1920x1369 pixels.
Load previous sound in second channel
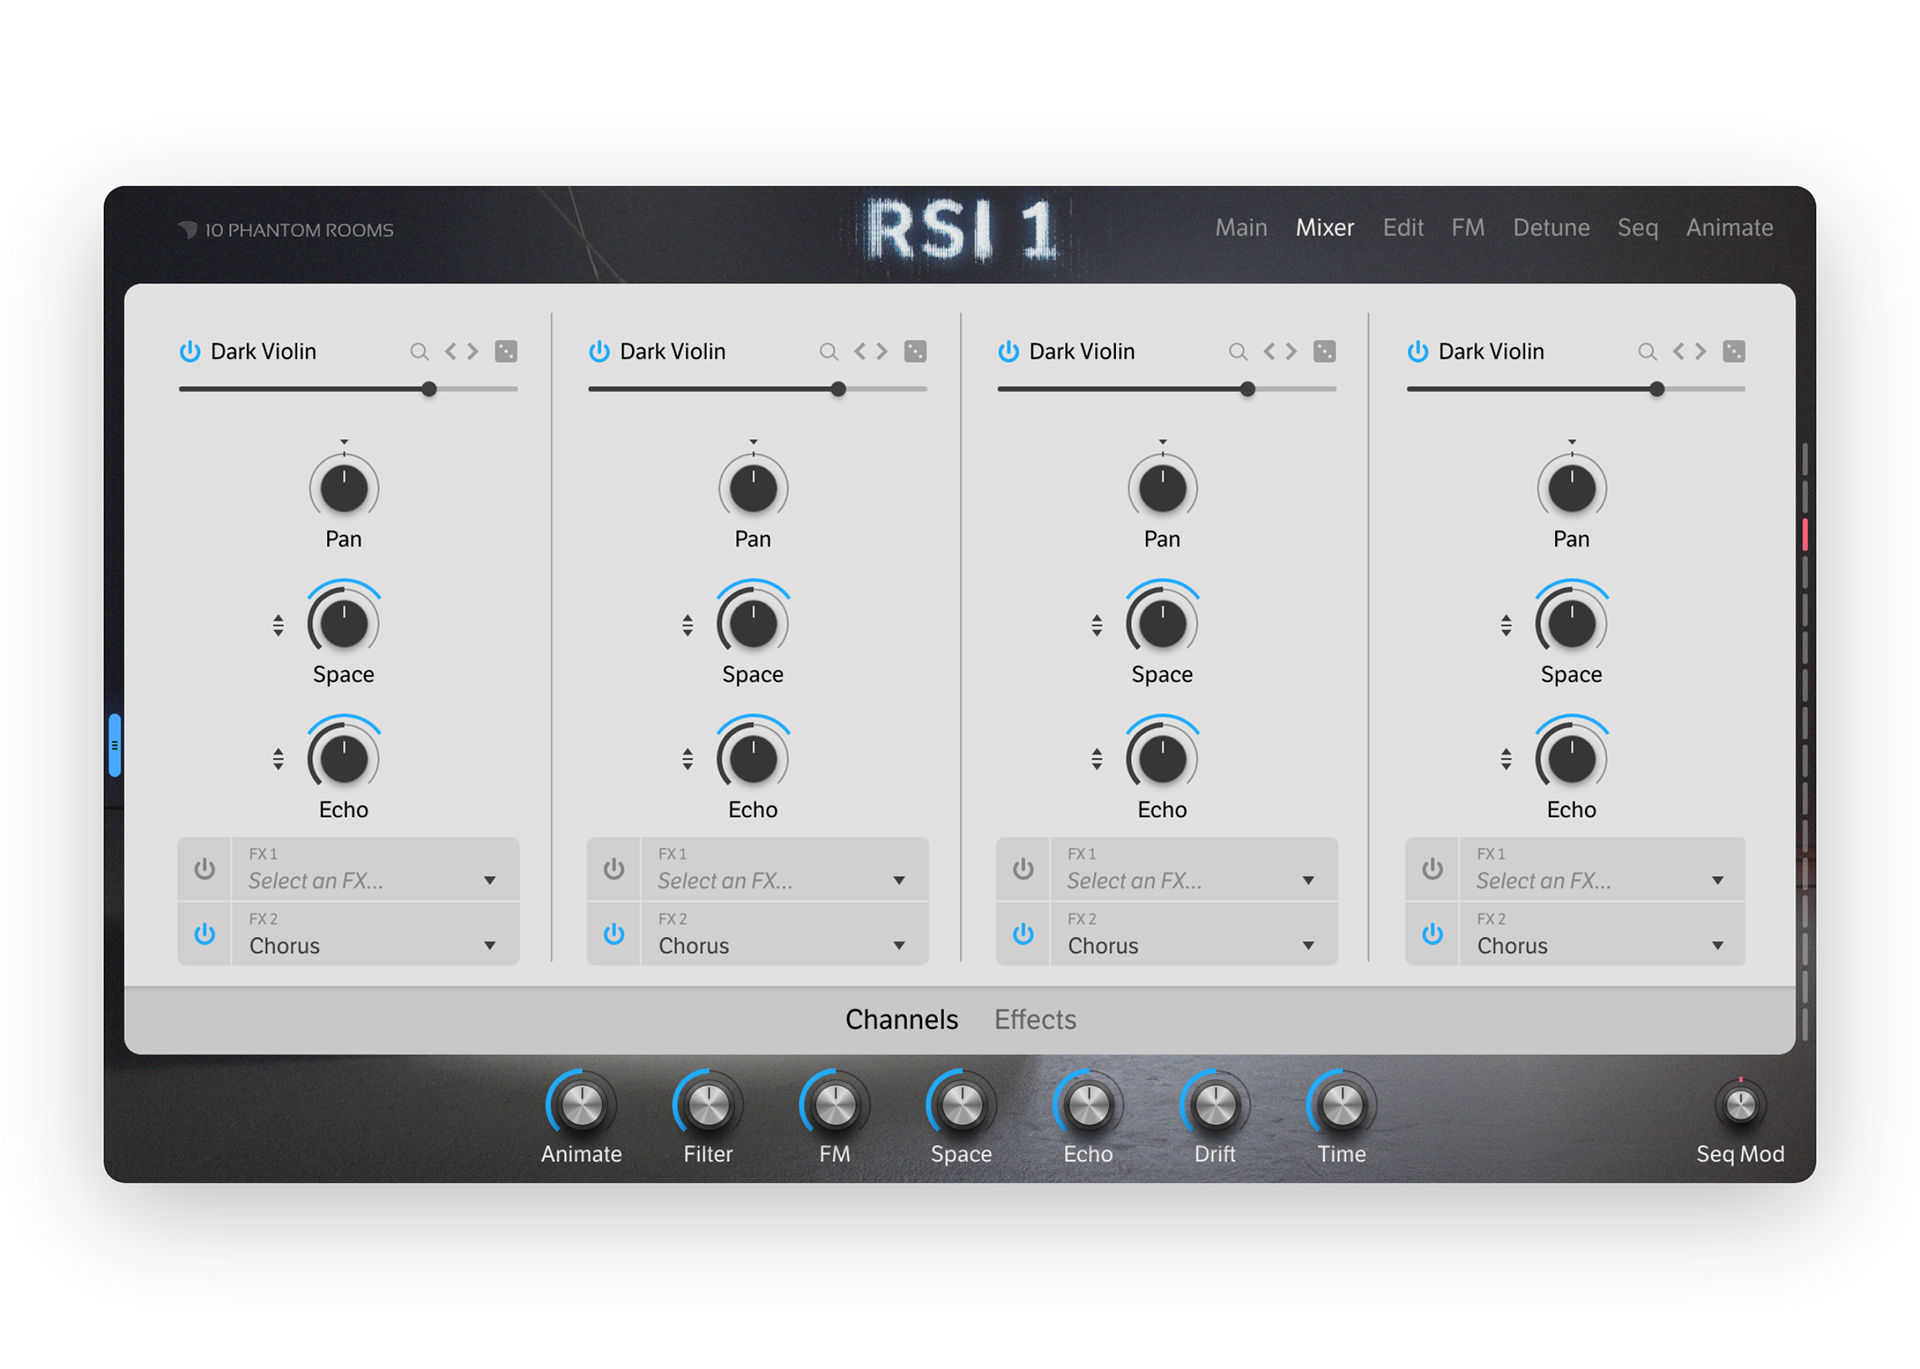(860, 351)
